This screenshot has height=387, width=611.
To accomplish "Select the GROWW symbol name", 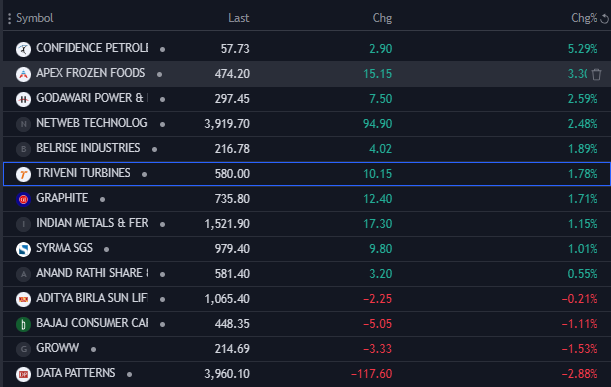I will (x=57, y=348).
